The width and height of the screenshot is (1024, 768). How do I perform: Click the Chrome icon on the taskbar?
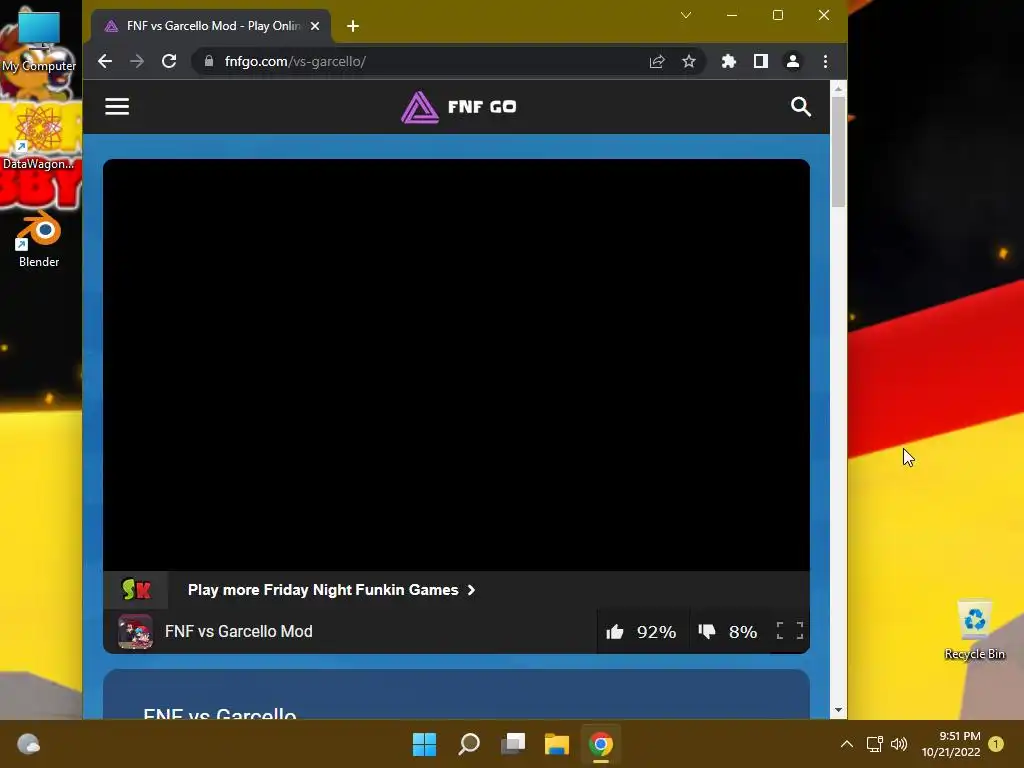click(601, 744)
